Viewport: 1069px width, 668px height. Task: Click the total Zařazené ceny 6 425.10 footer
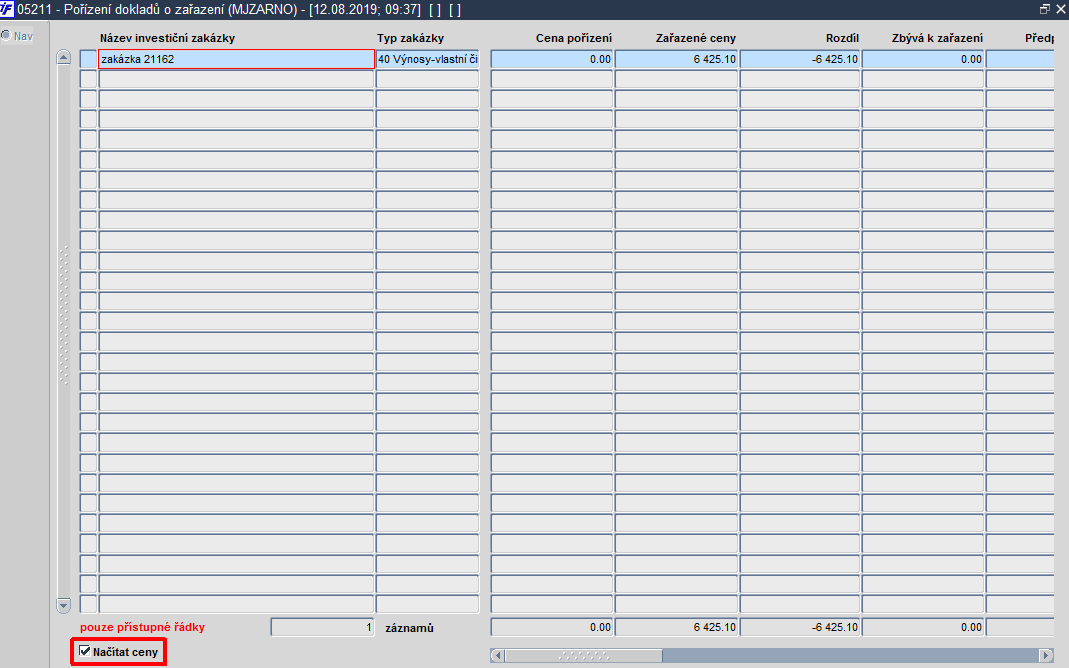676,627
